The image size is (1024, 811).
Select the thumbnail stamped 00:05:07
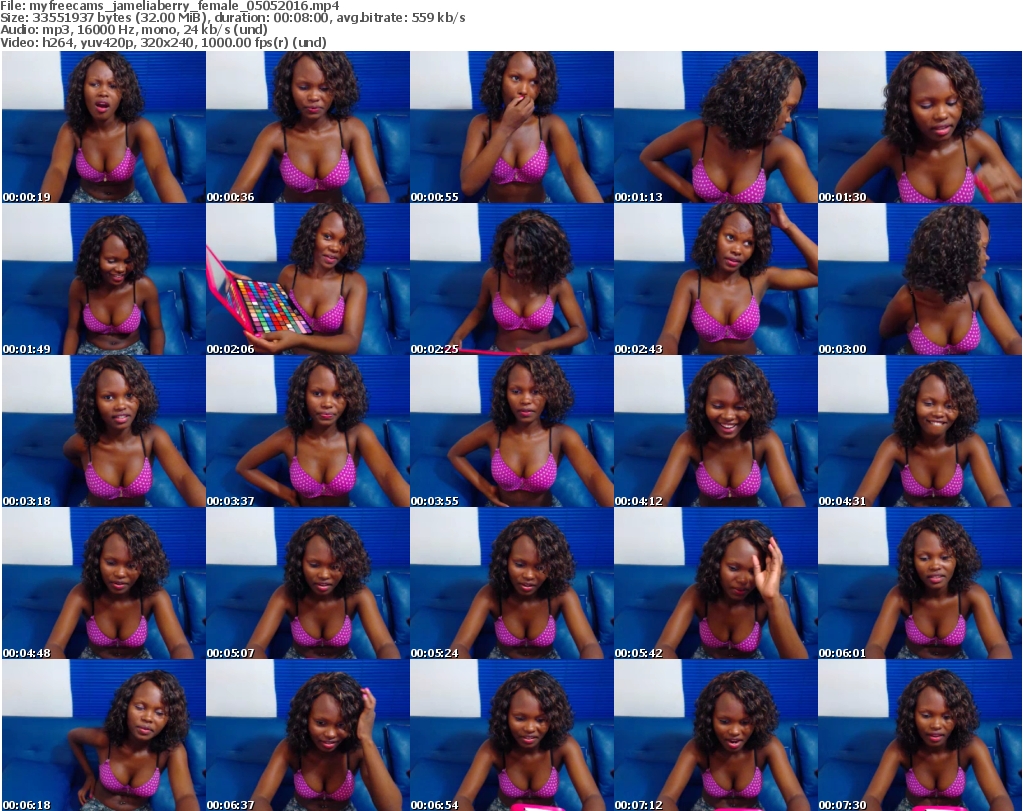[308, 584]
